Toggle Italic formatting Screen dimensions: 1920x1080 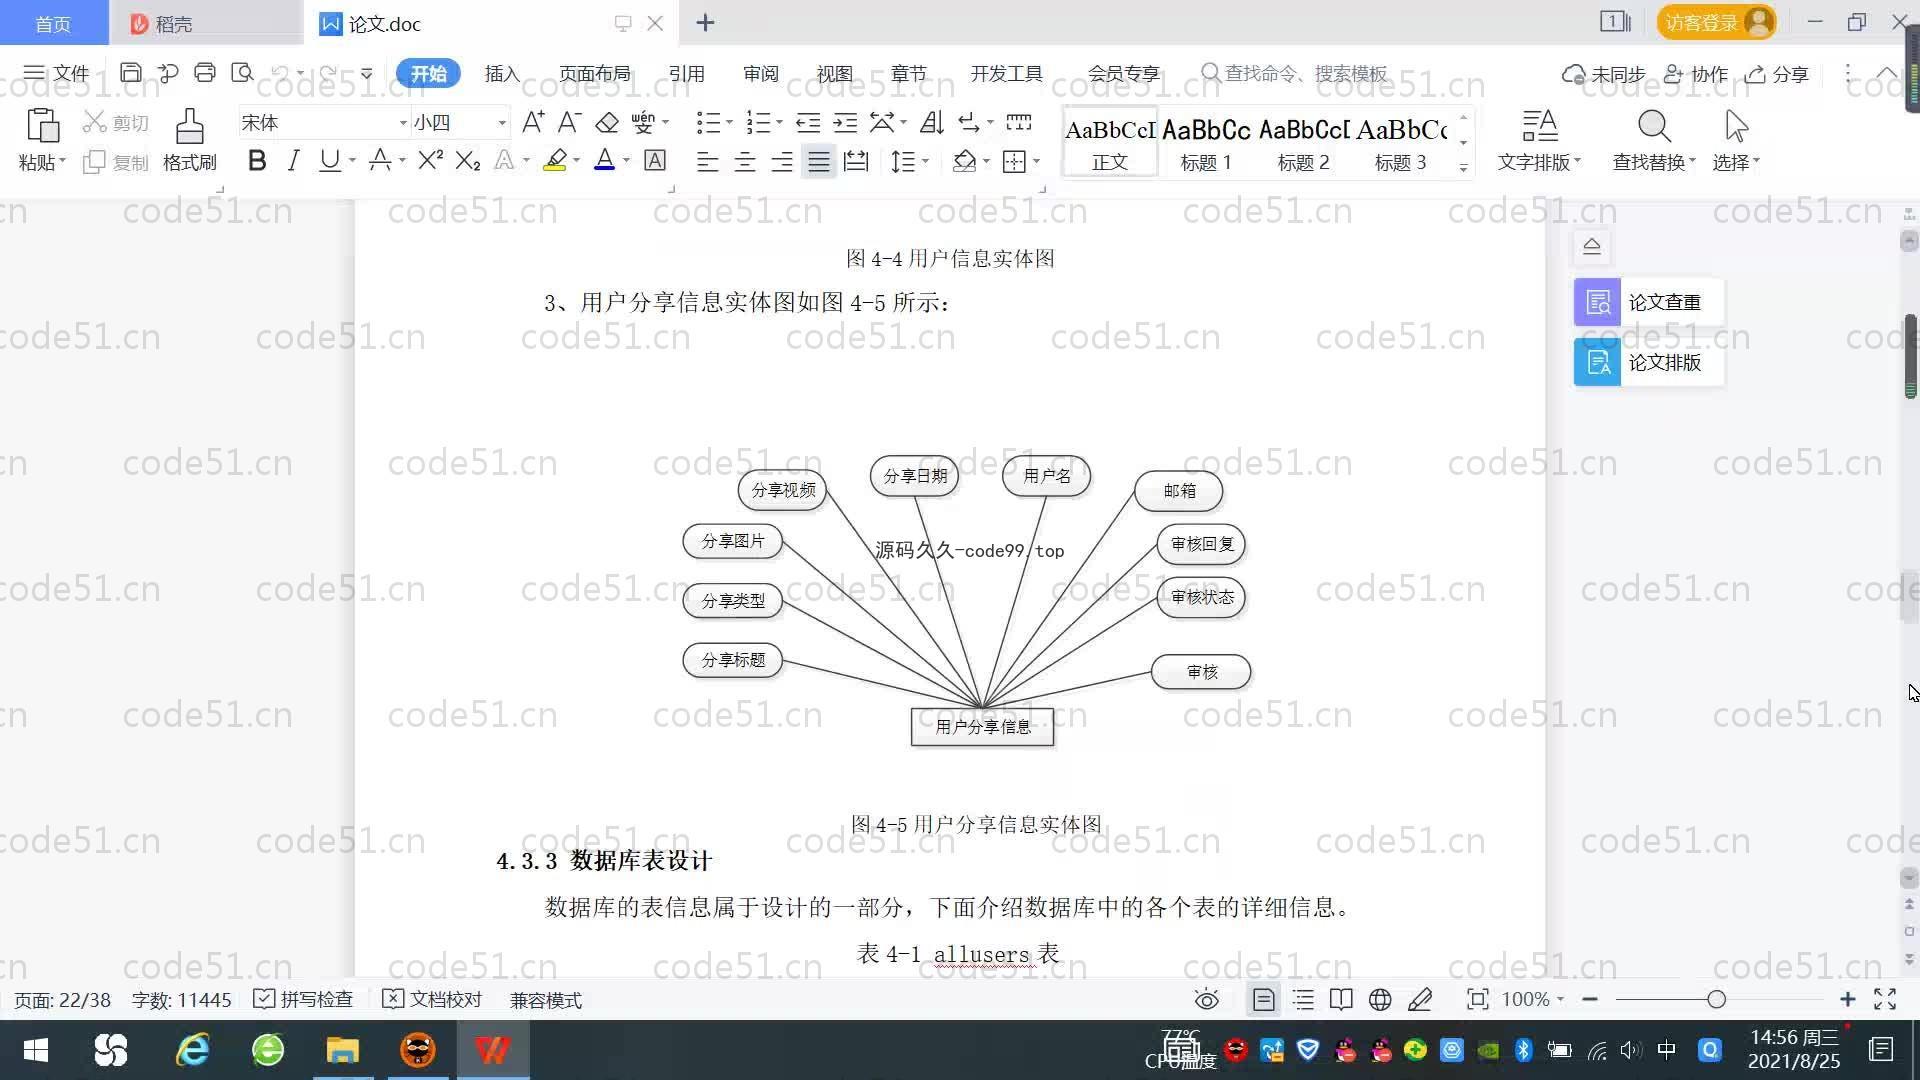coord(293,160)
